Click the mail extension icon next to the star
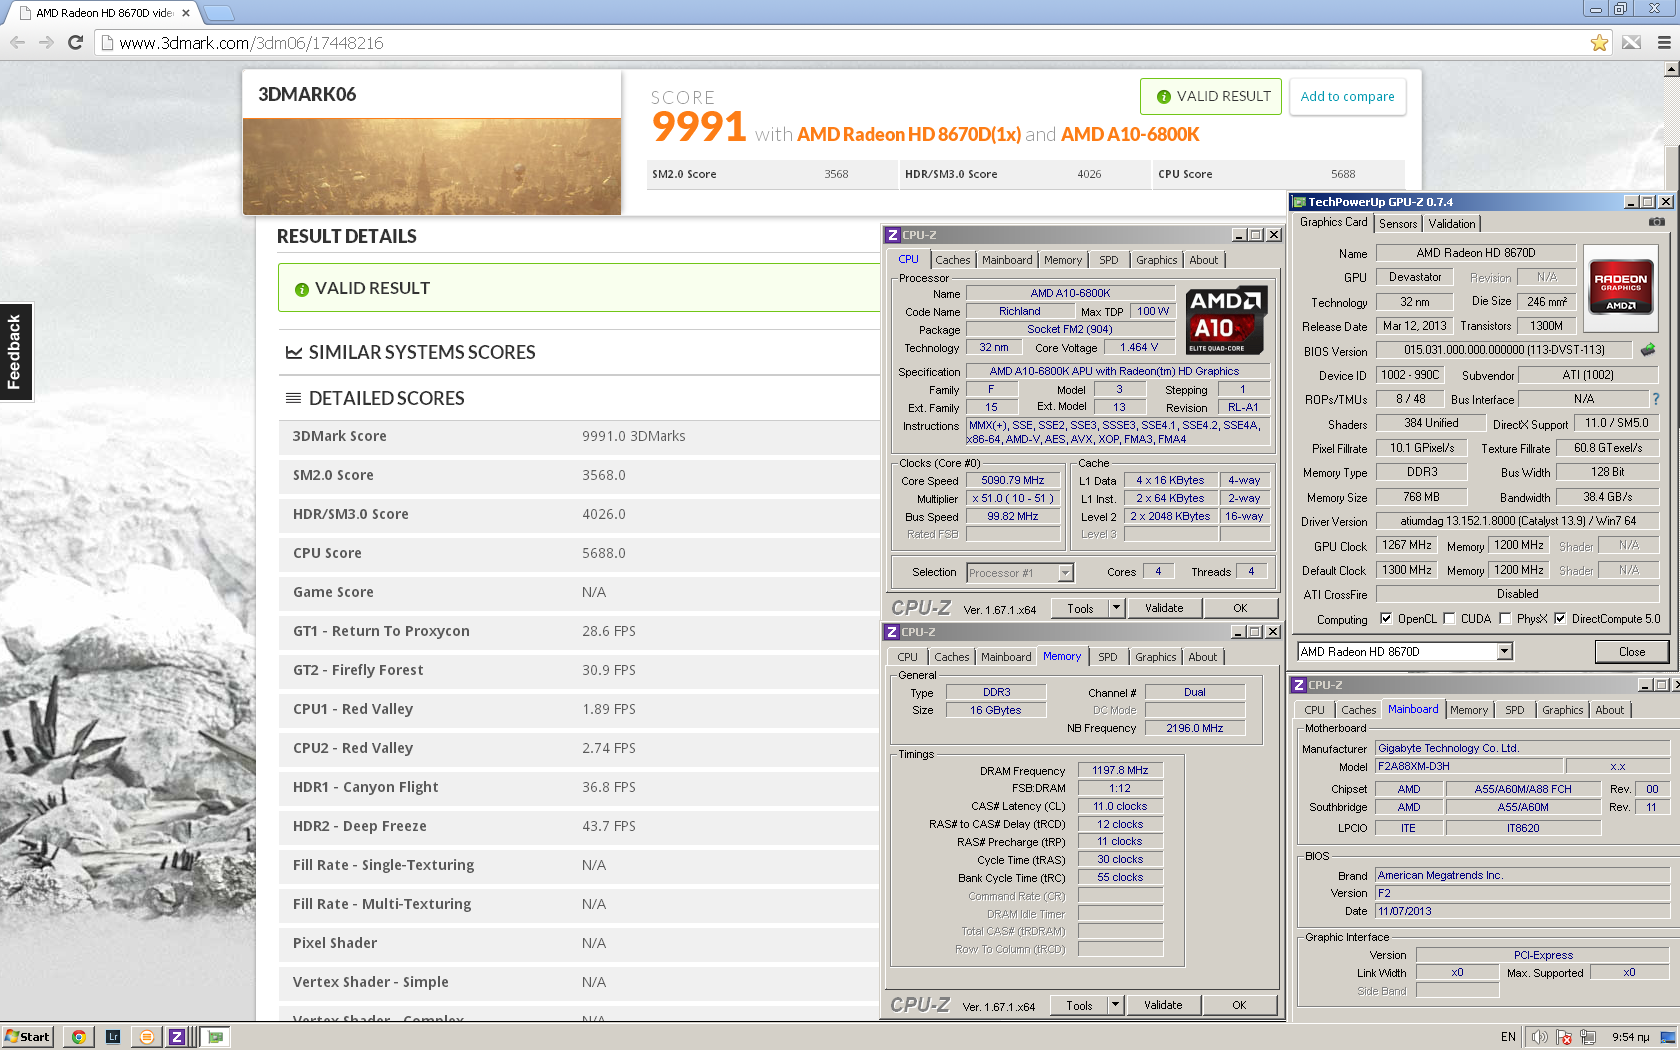 pyautogui.click(x=1631, y=43)
